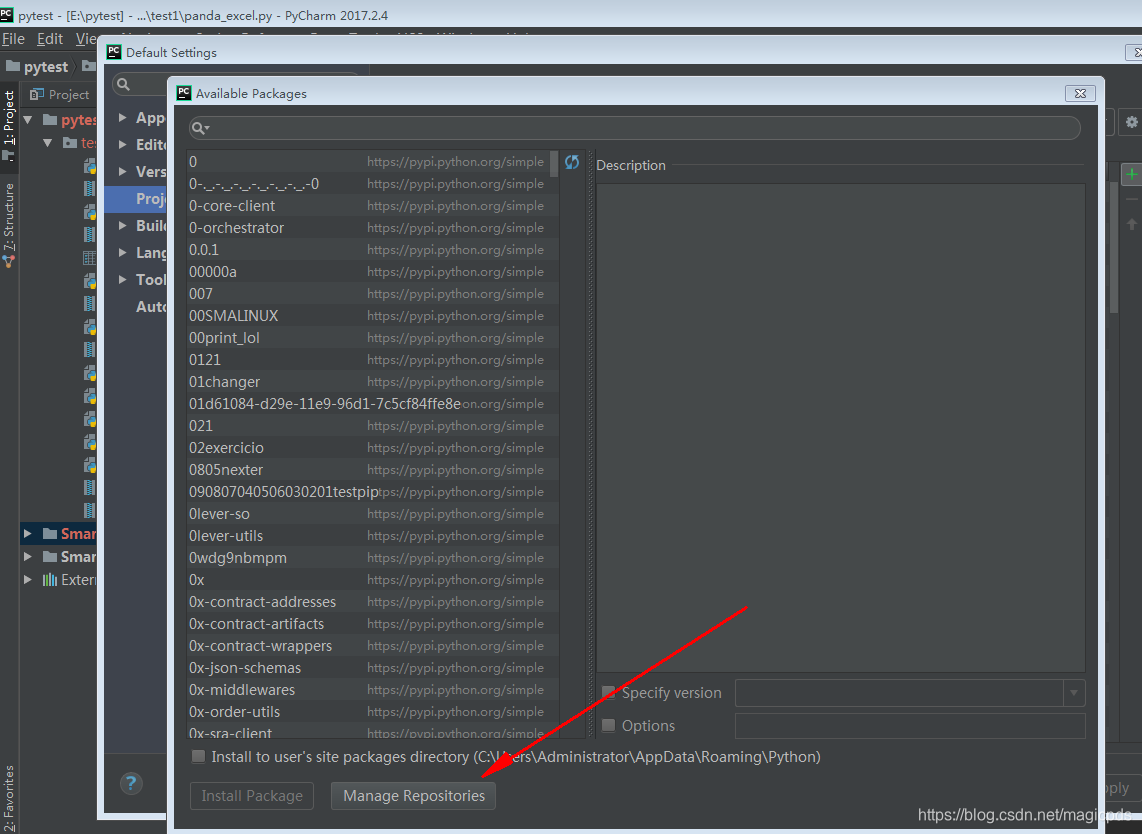The image size is (1142, 834).
Task: Click the search magnifier in Available Packages
Action: [200, 128]
